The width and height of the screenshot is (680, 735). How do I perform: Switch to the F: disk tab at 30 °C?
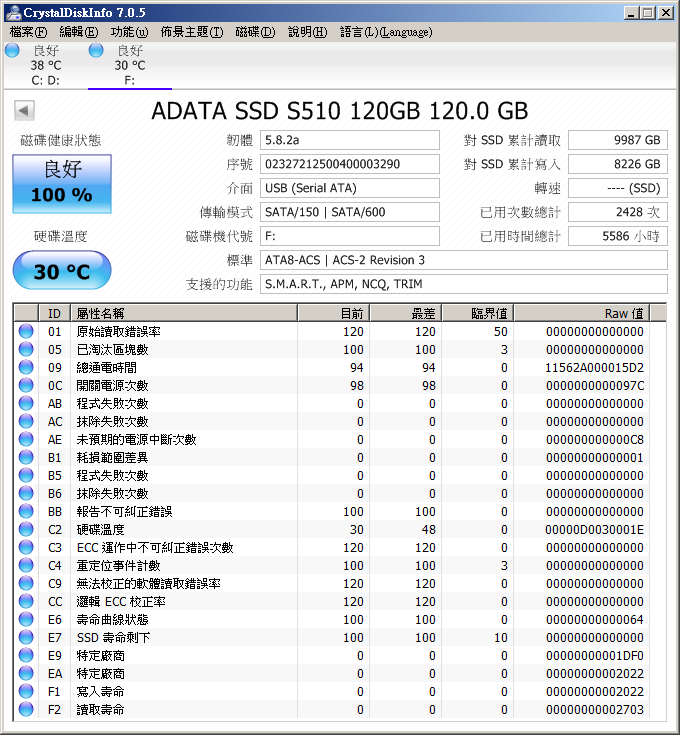[x=130, y=65]
